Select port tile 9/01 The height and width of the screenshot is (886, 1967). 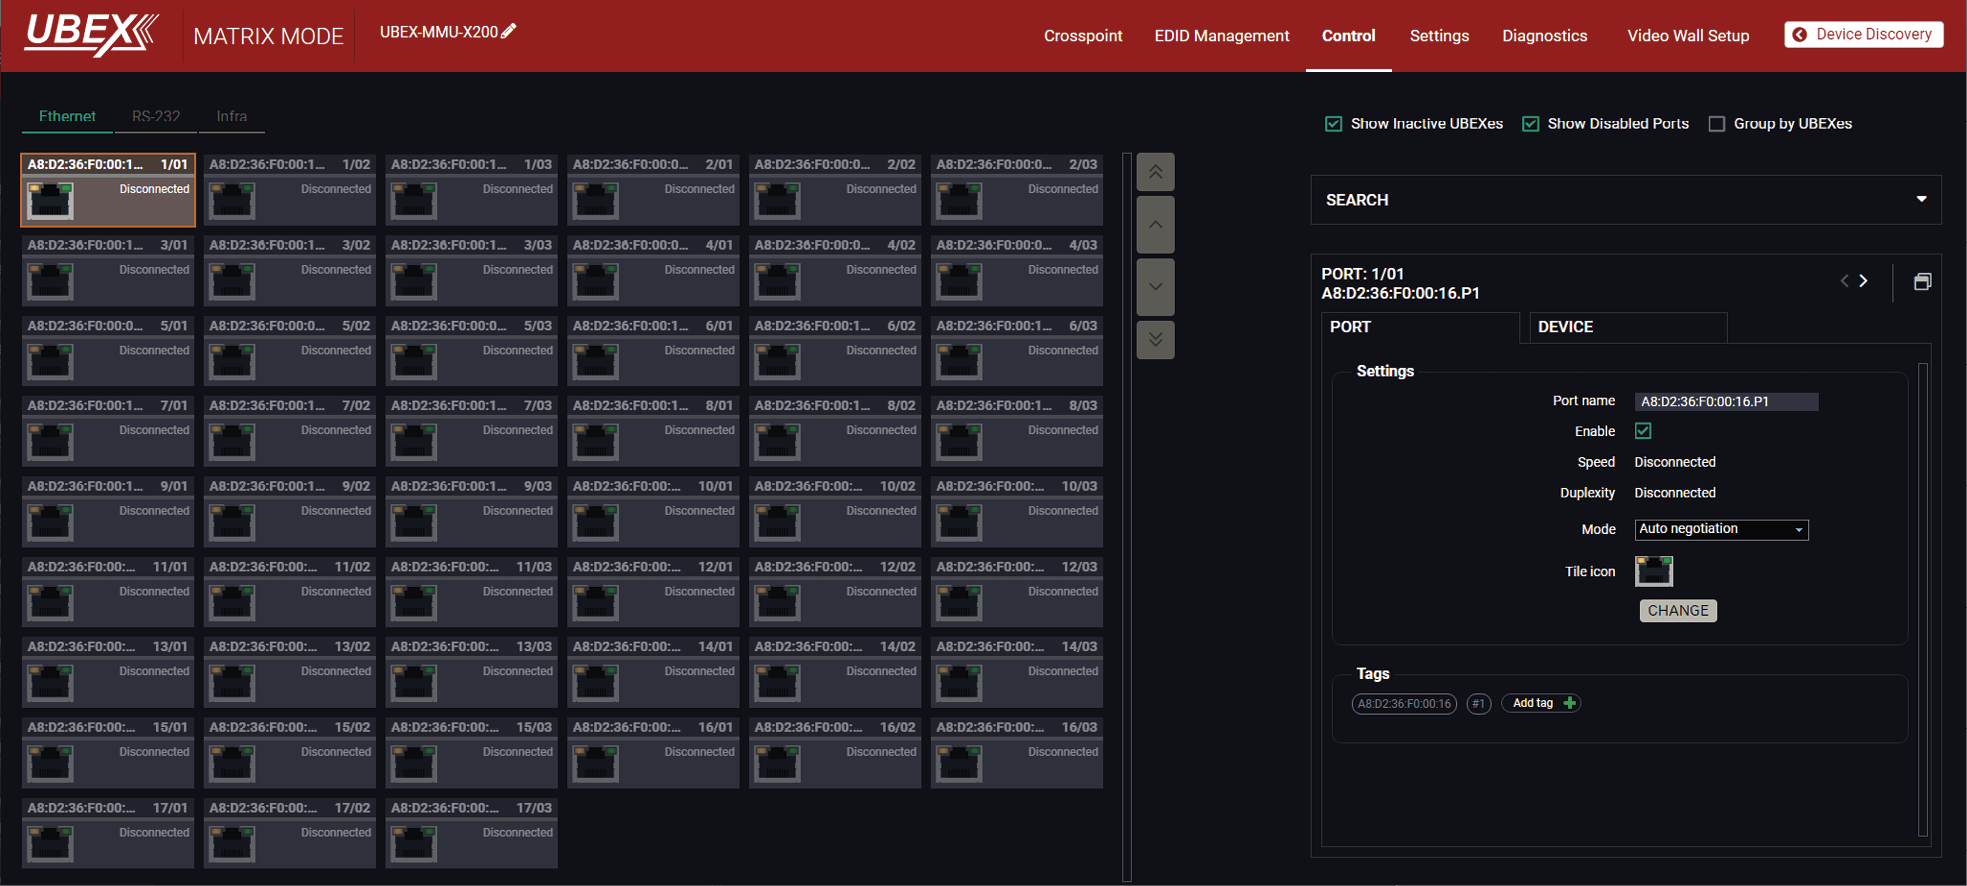[108, 512]
